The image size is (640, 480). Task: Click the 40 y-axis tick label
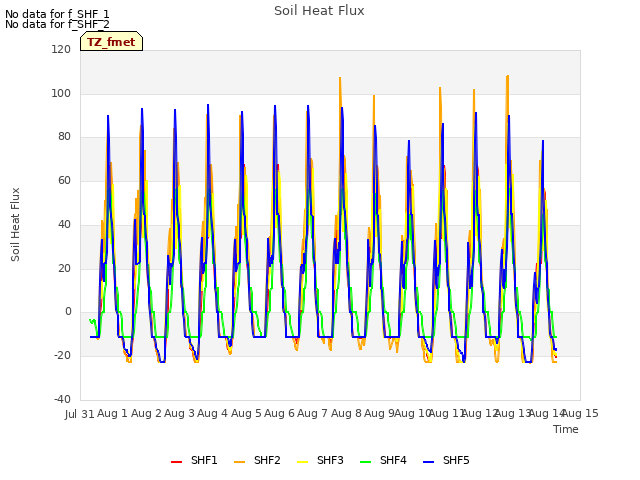click(64, 224)
